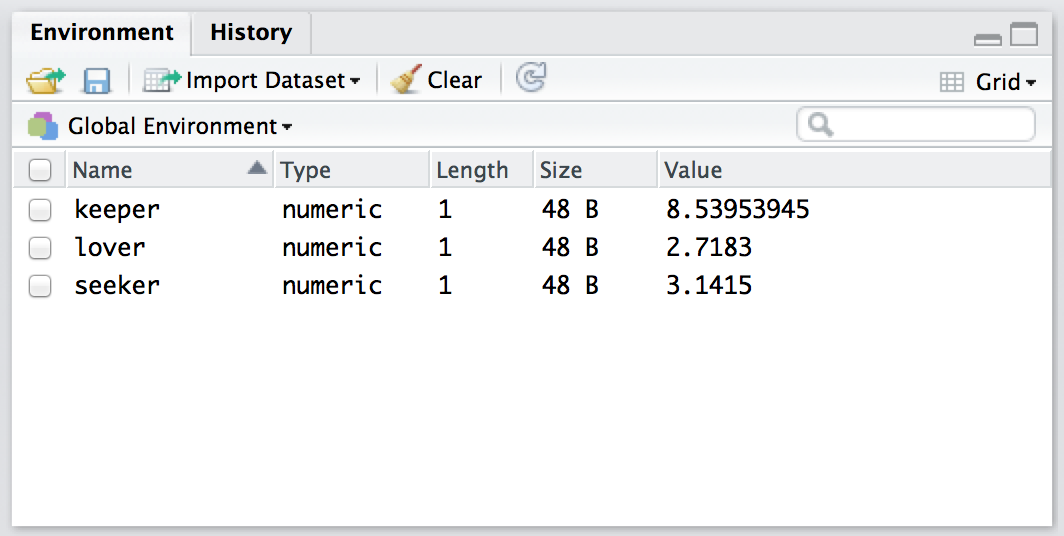Maximize the Environment pane

click(x=1024, y=36)
